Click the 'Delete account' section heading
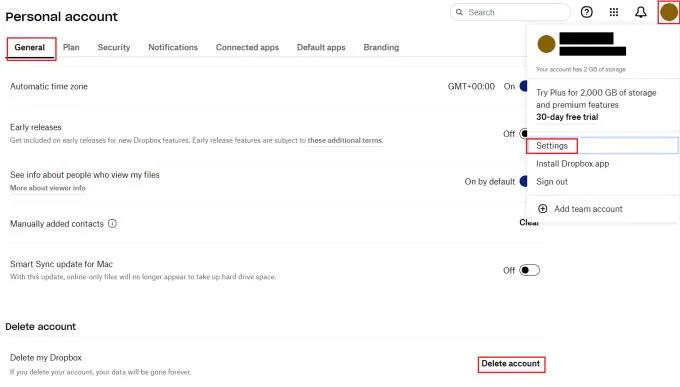Image resolution: width=680 pixels, height=387 pixels. click(x=40, y=326)
